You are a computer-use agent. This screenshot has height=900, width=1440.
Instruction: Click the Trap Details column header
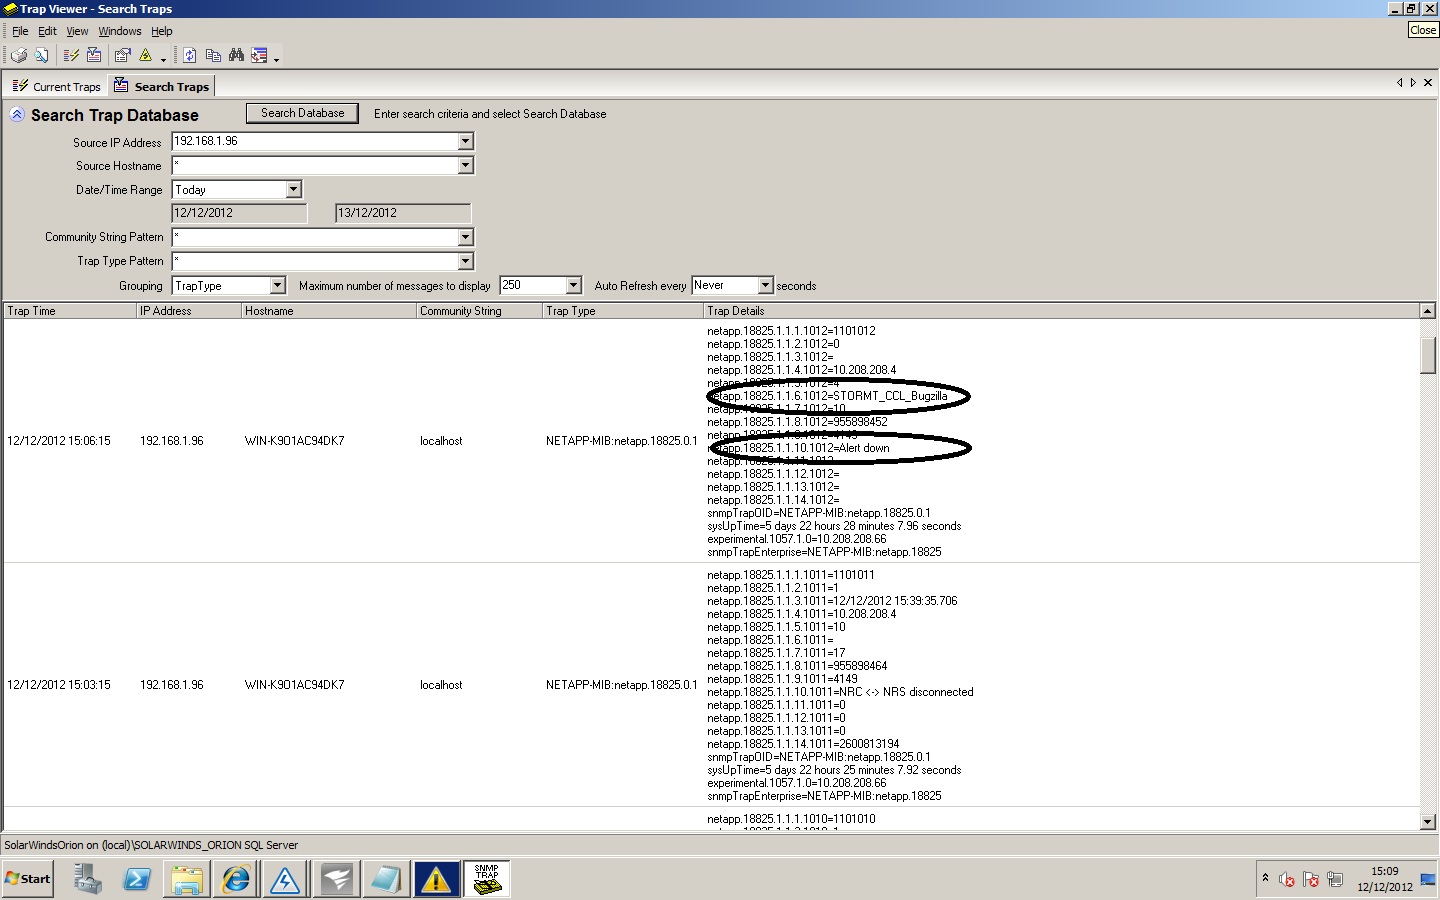1061,311
